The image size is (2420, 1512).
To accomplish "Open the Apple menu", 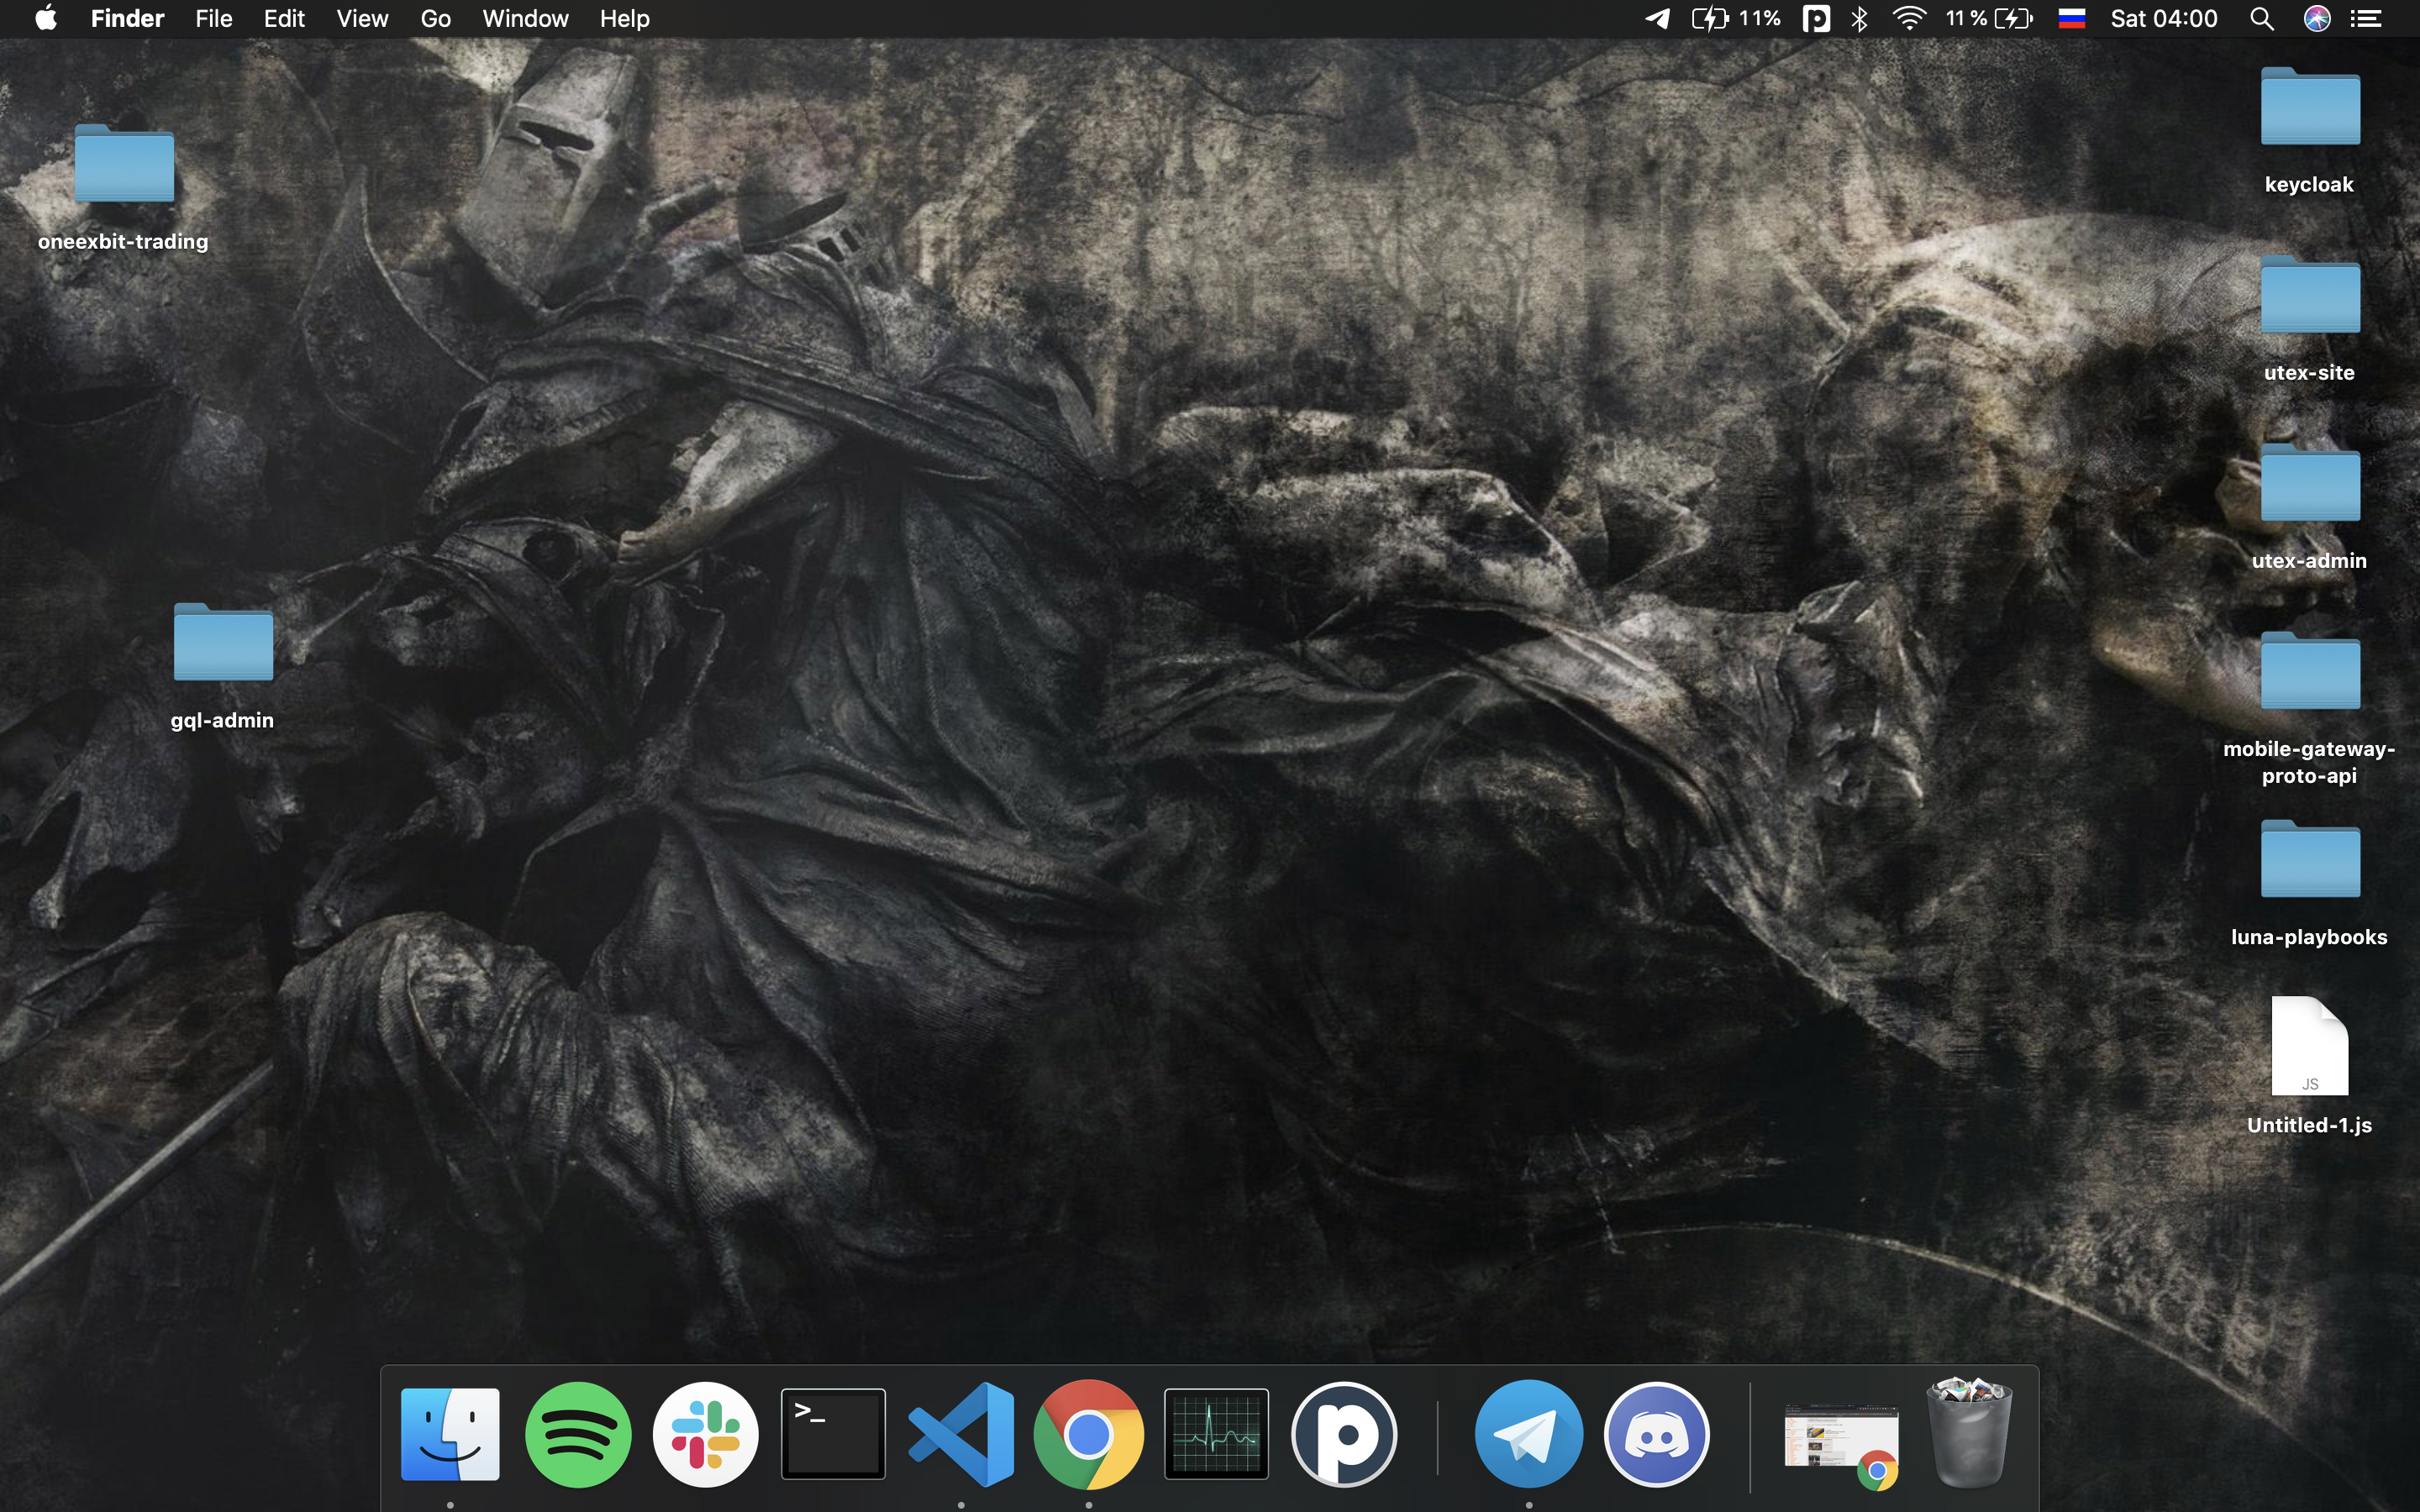I will point(46,18).
